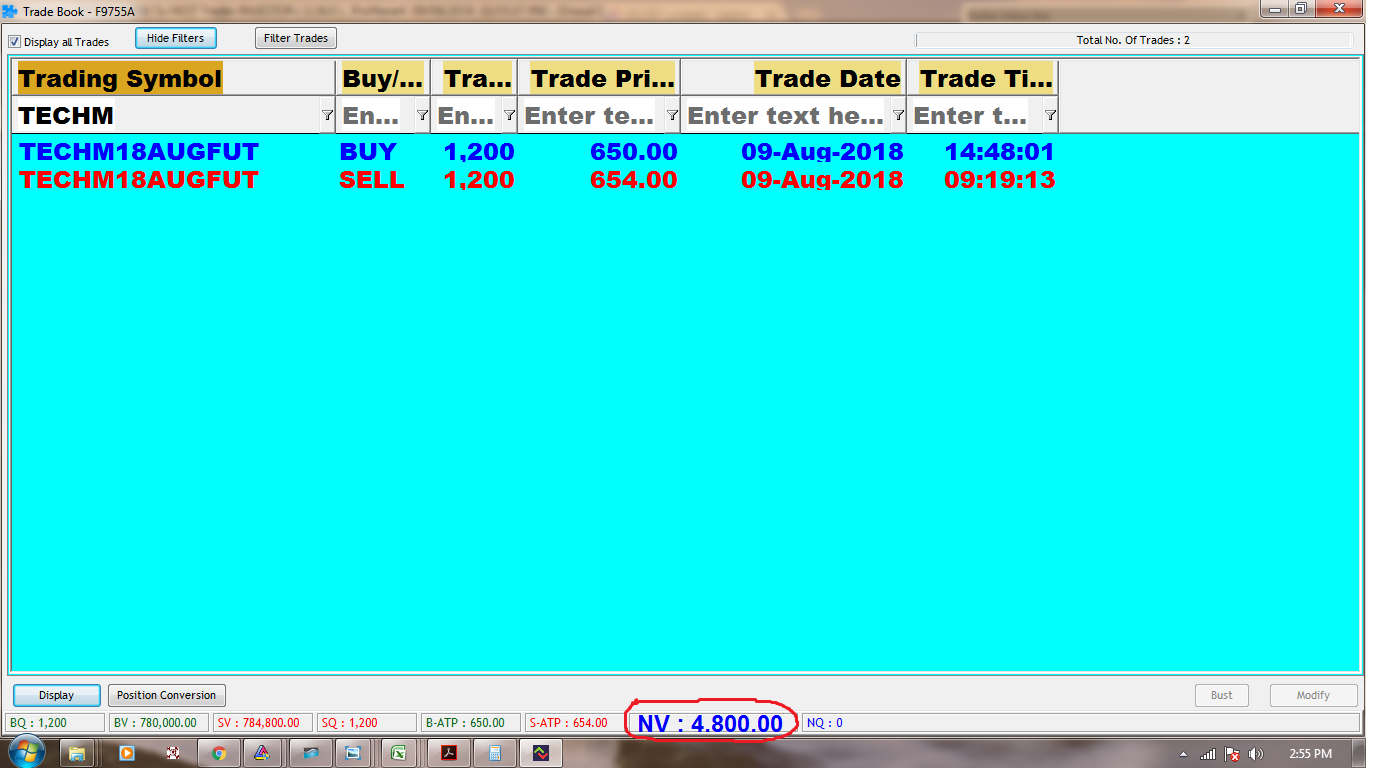This screenshot has width=1380, height=768.
Task: Open the Trade Time column filter funnel
Action: [x=1050, y=116]
